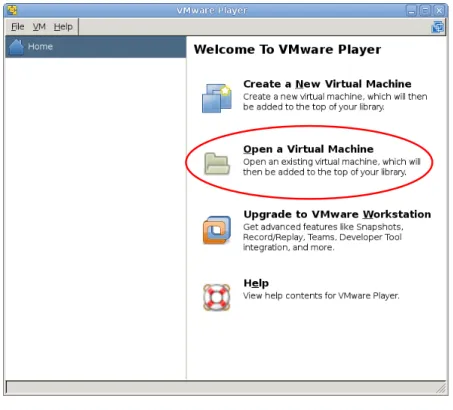
Task: Open the VM menu
Action: [39, 27]
